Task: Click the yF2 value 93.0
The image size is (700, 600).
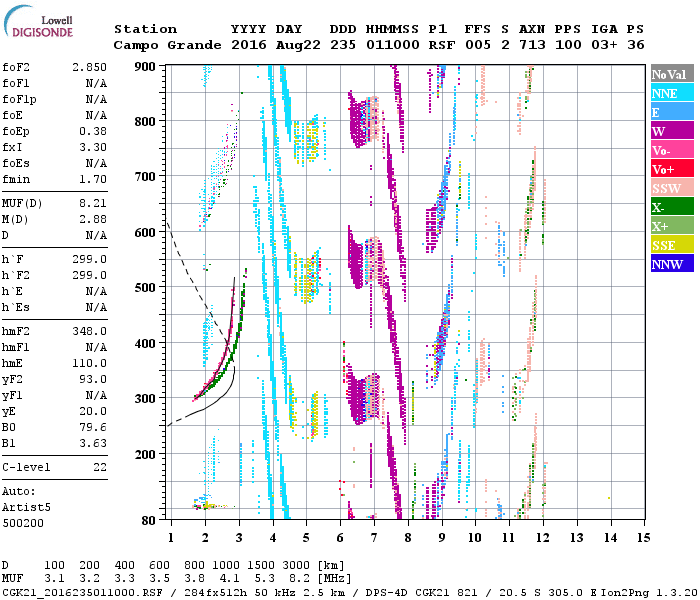Action: pos(93,380)
